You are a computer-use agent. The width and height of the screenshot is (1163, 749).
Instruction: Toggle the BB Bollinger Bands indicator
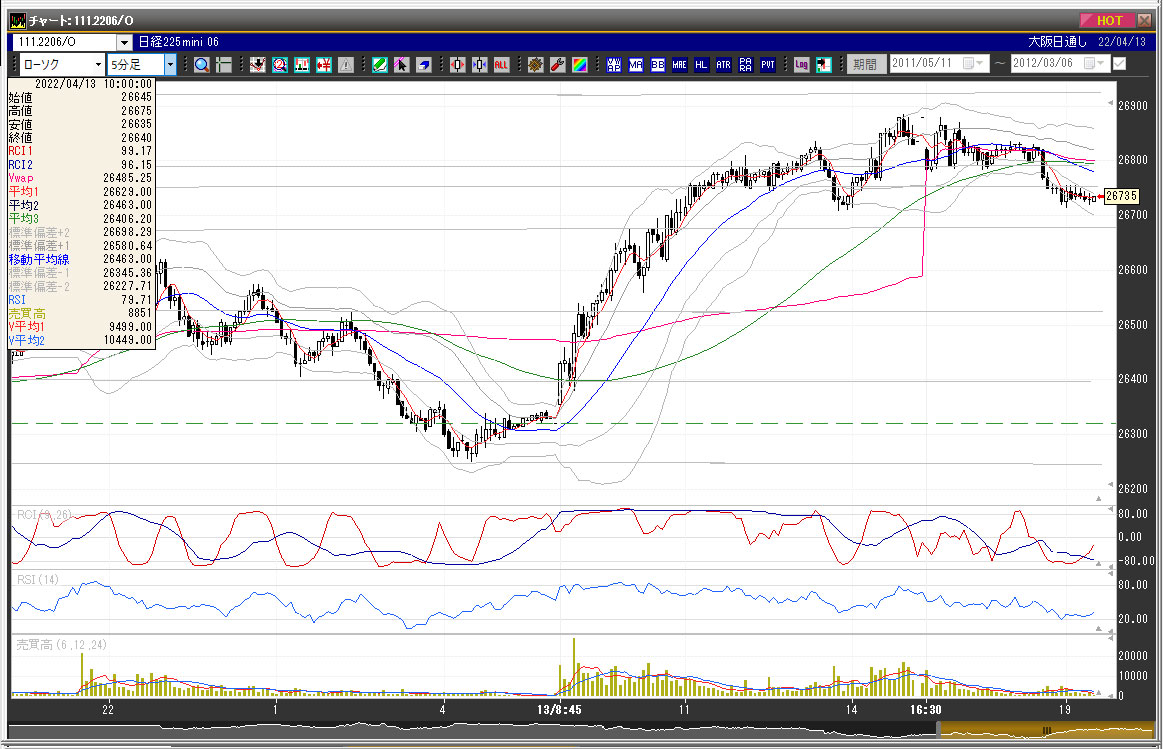point(658,65)
